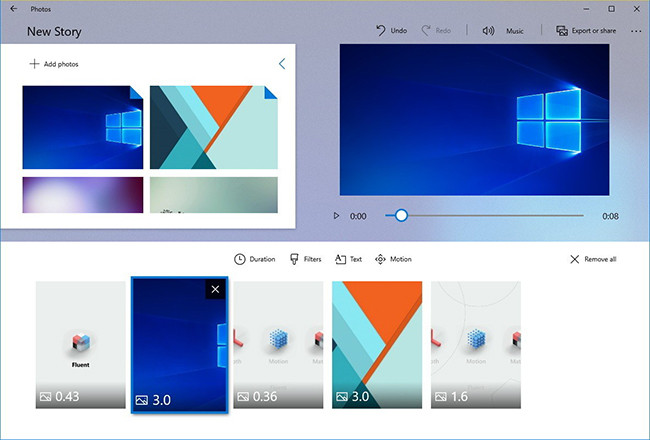650x440 pixels.
Task: Click Remove all clips
Action: pyautogui.click(x=592, y=259)
